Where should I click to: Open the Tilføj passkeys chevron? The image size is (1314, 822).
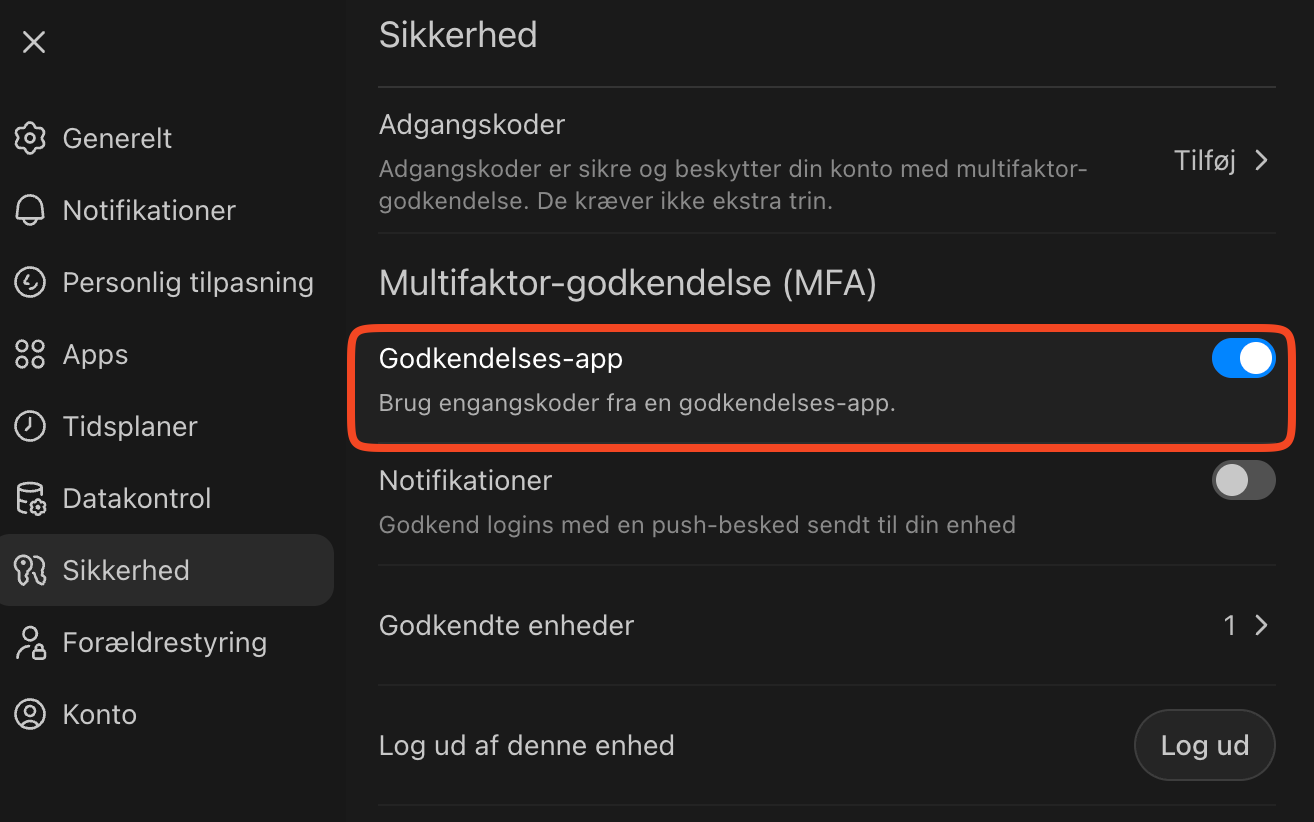[x=1261, y=160]
